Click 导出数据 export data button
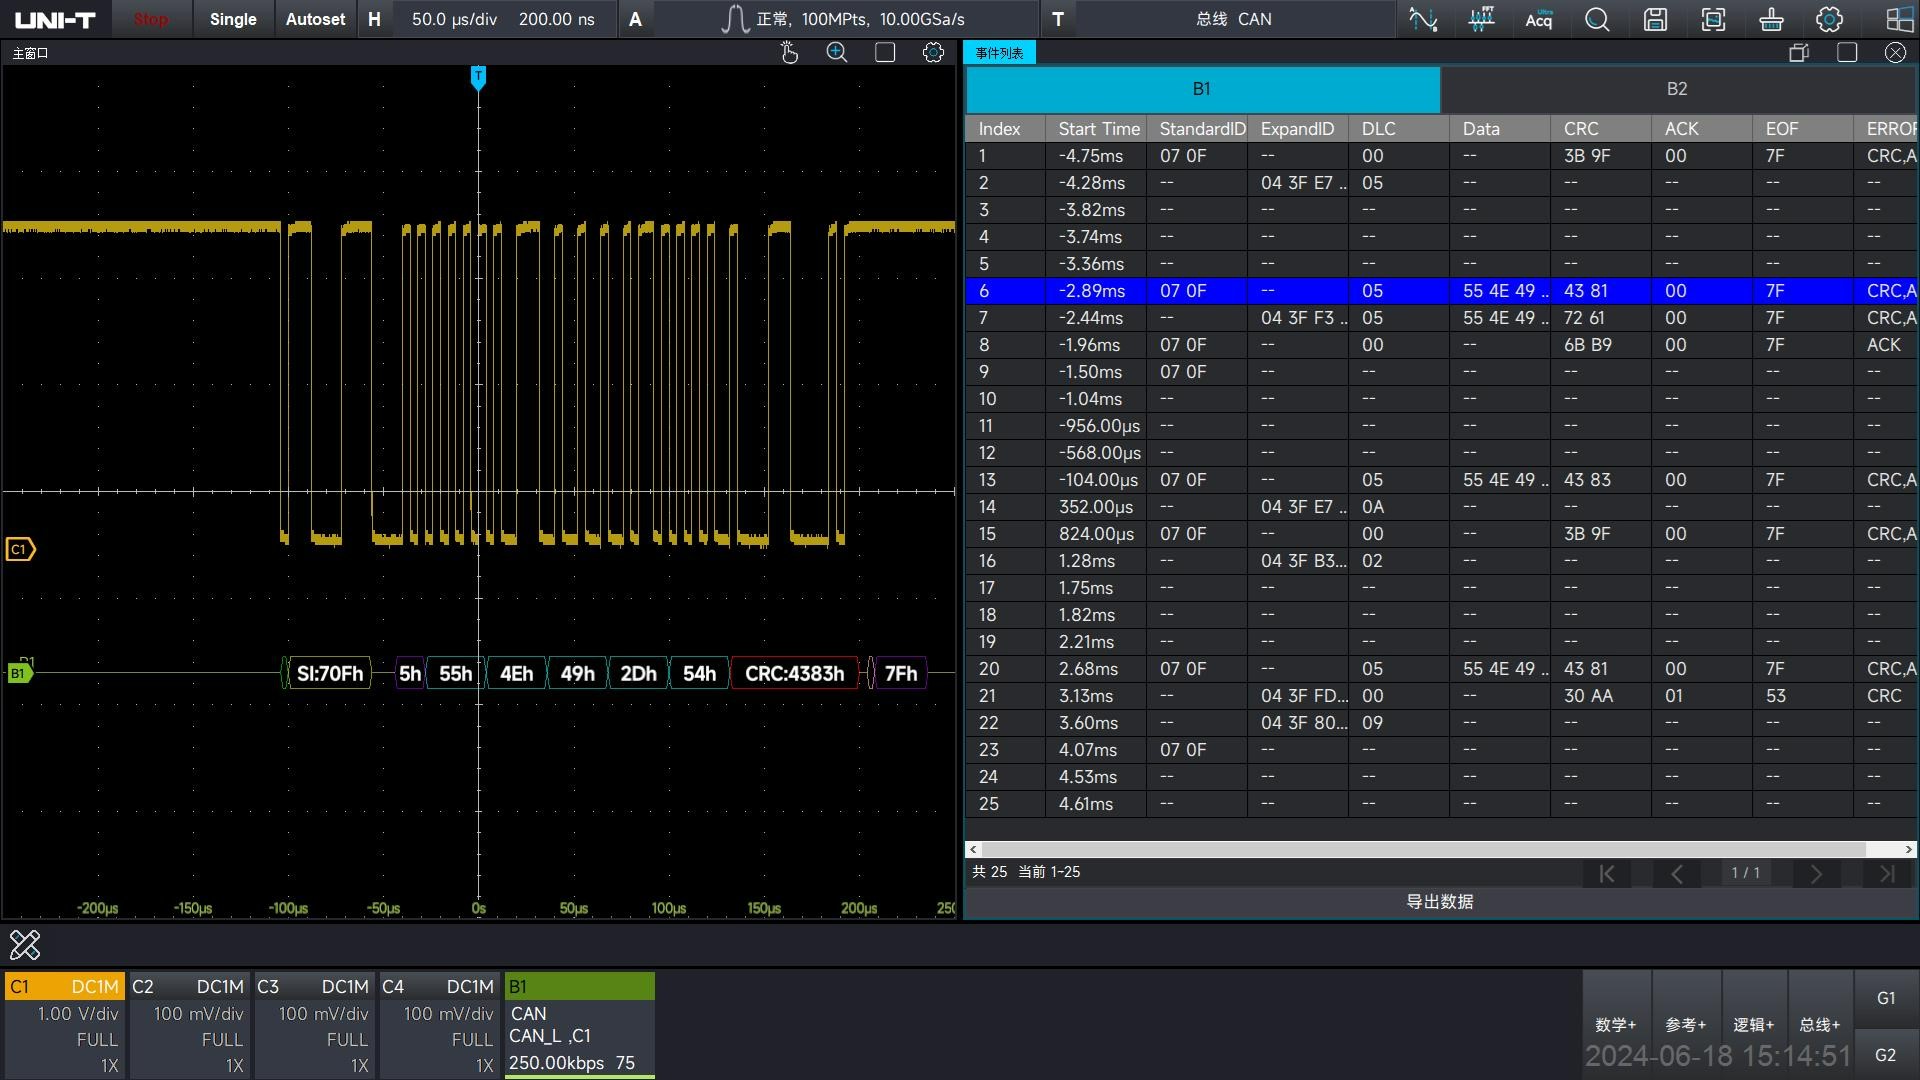 tap(1439, 902)
